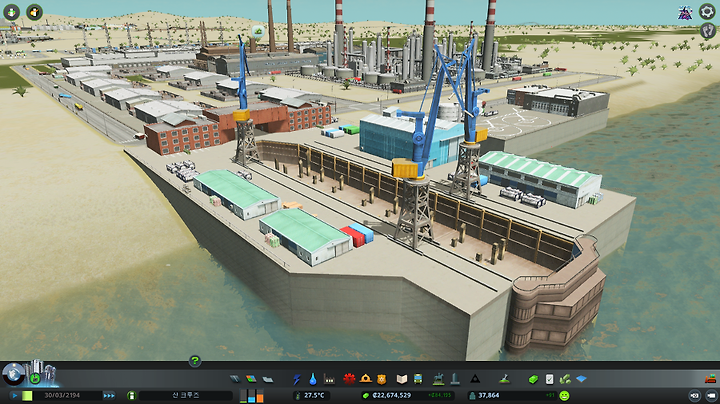This screenshot has height=404, width=720.
Task: Open the Unique Buildings tower menu
Action: coord(455,379)
